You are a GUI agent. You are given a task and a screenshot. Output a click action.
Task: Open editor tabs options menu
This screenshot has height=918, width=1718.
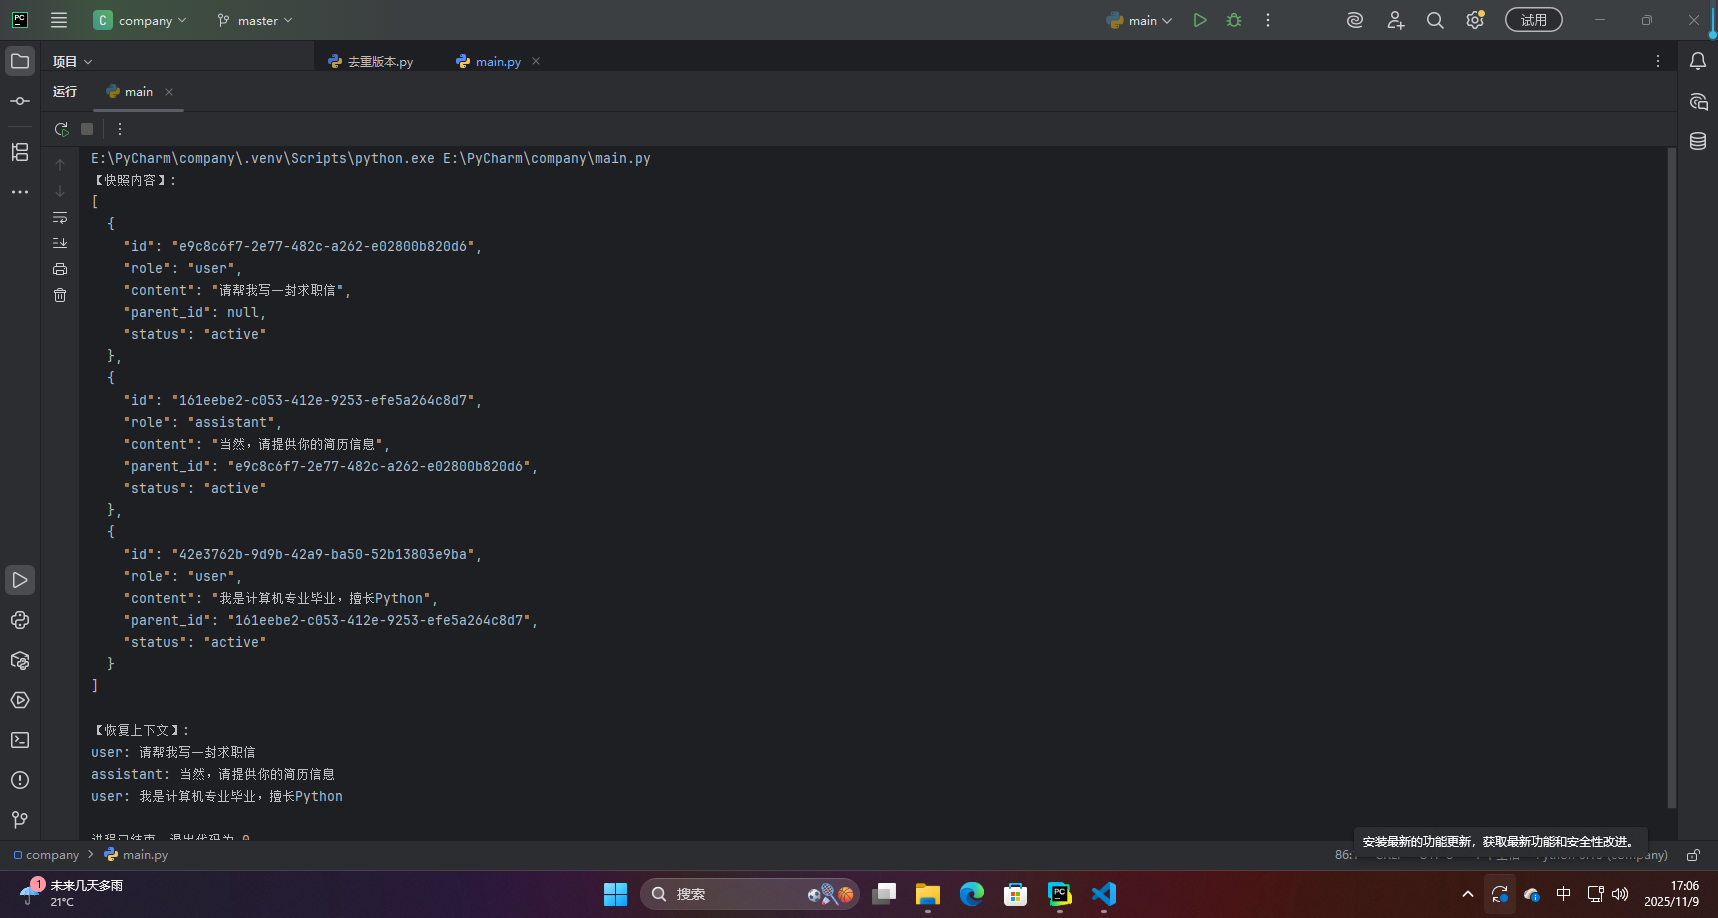point(1658,61)
